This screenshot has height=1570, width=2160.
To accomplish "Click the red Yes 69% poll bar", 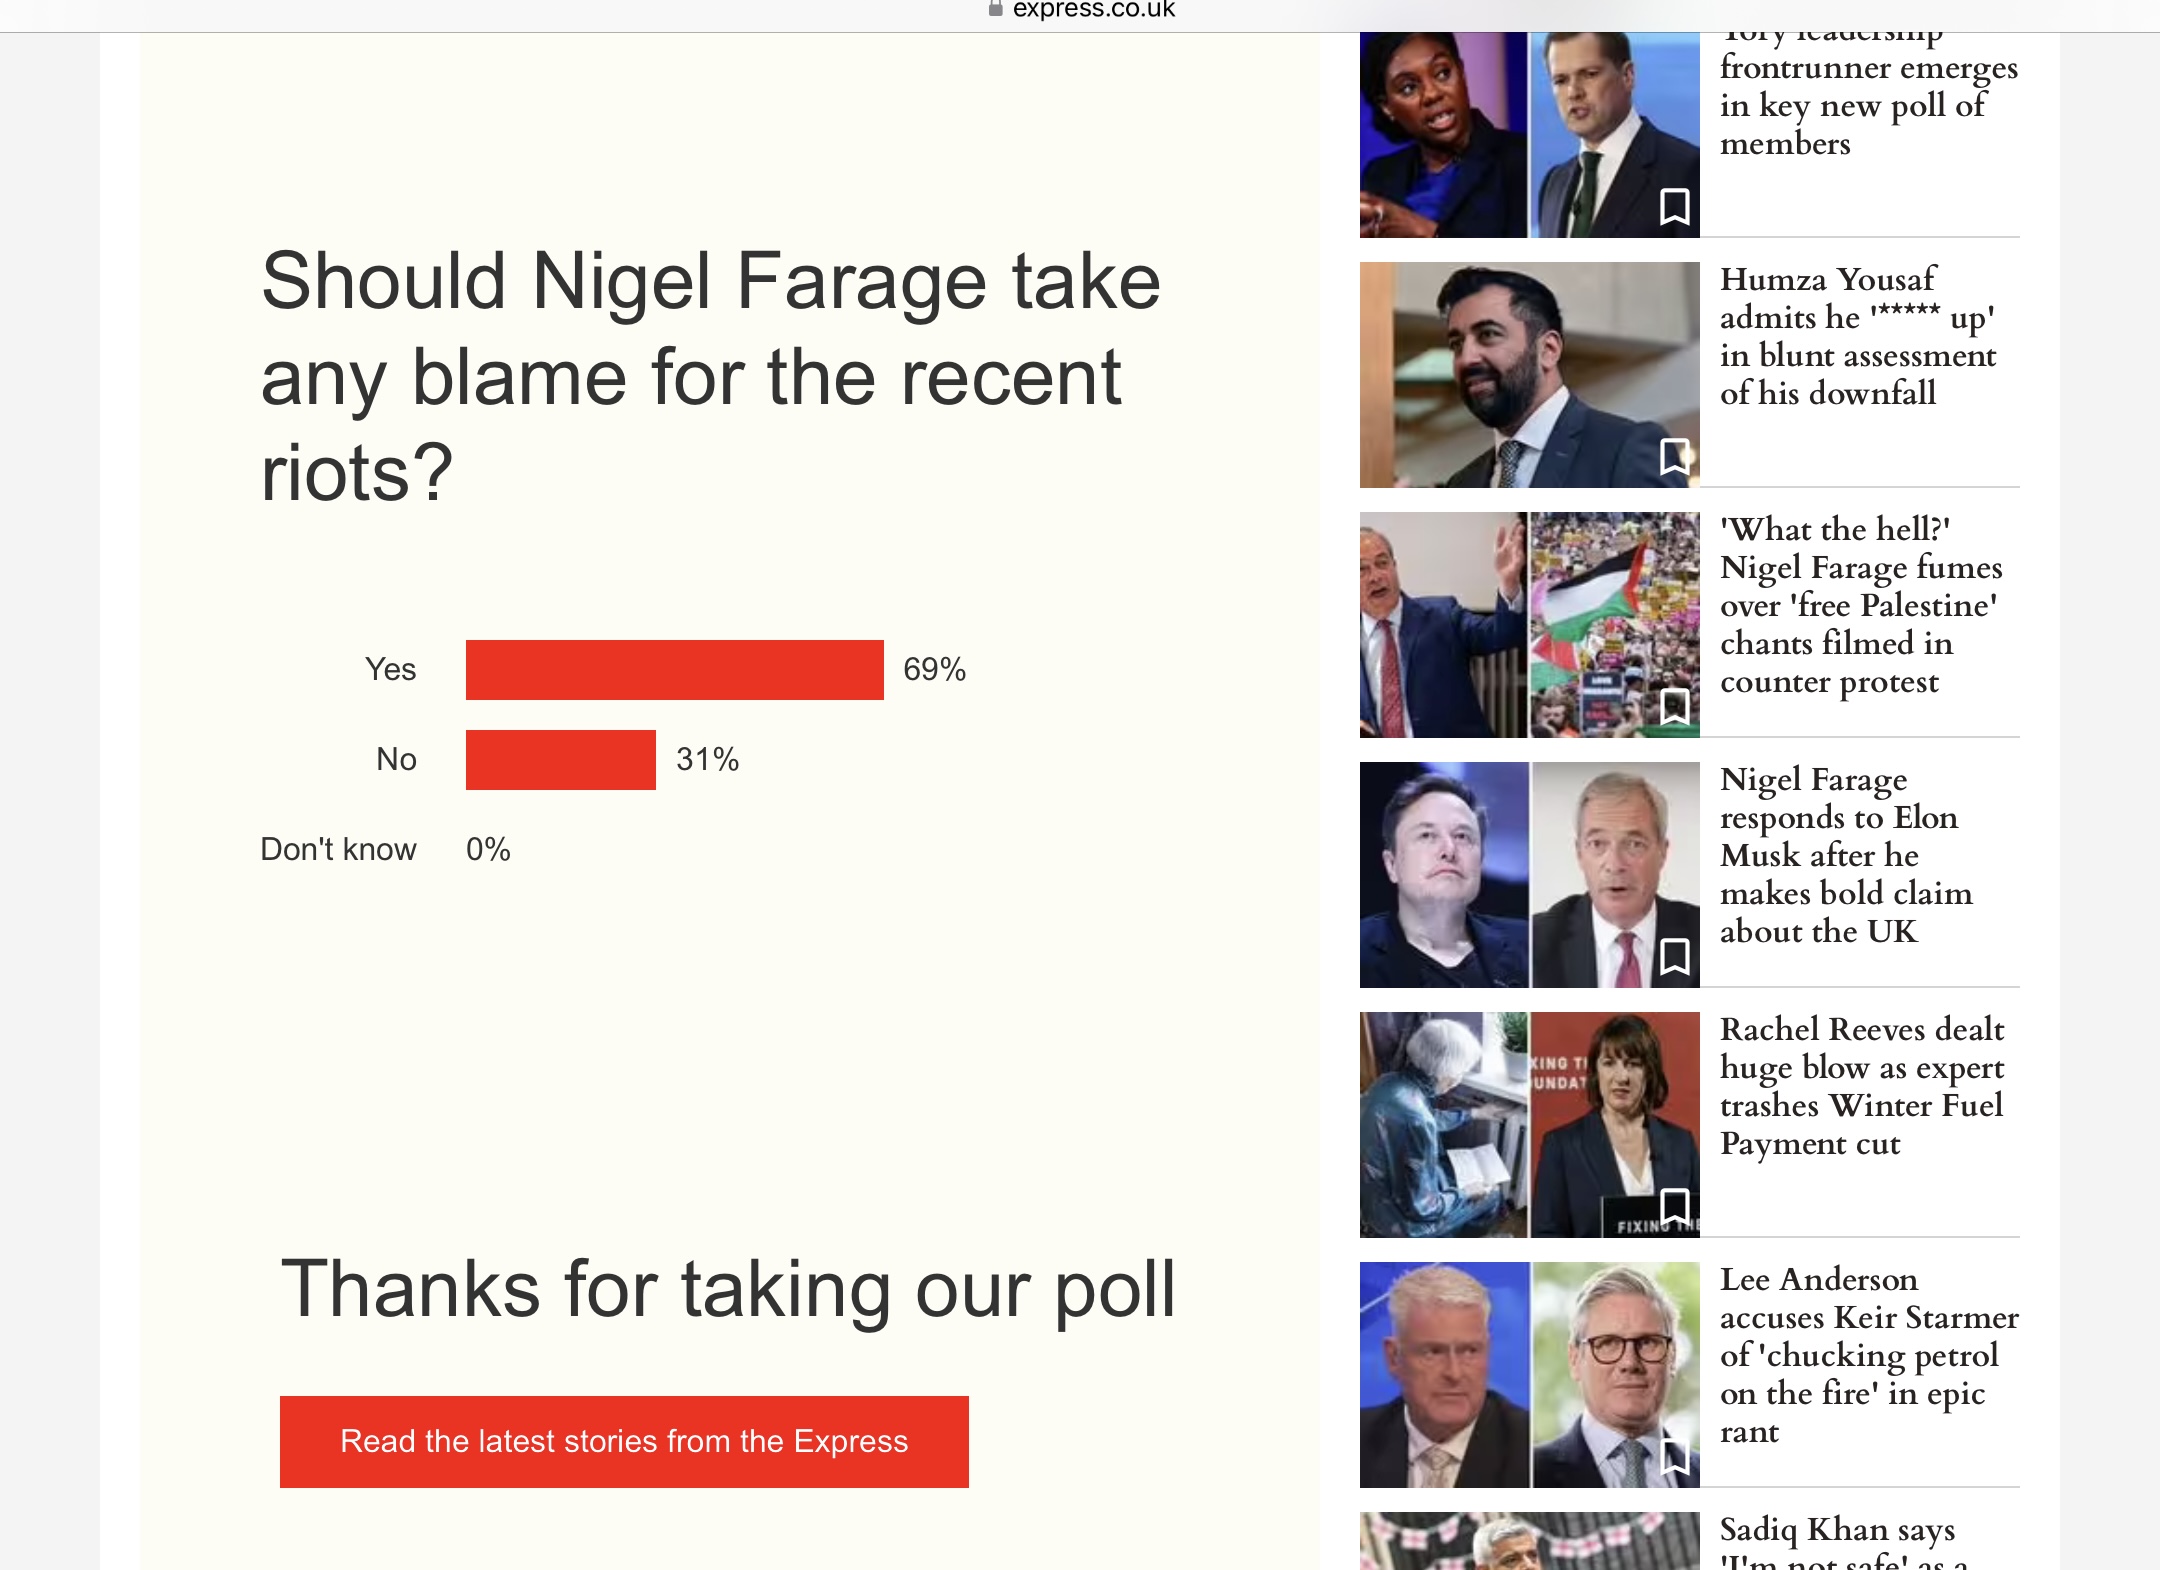I will click(675, 670).
